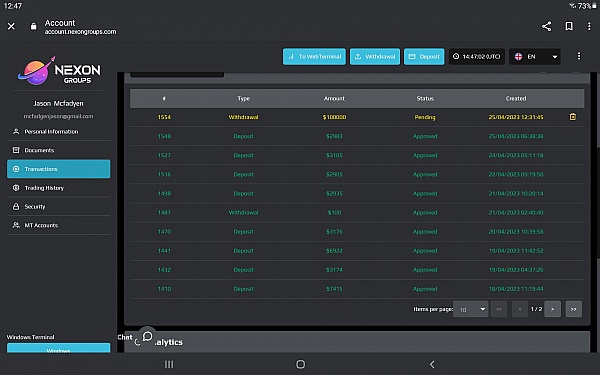Share the page via share icon
The width and height of the screenshot is (600, 375).
[546, 26]
